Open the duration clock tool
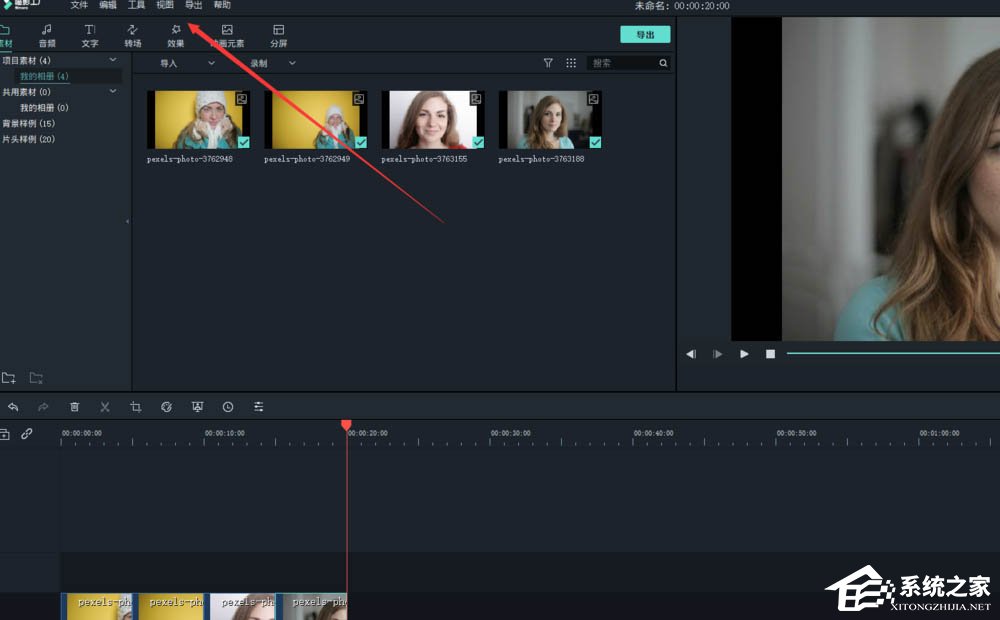The width and height of the screenshot is (1000, 620). pyautogui.click(x=228, y=407)
